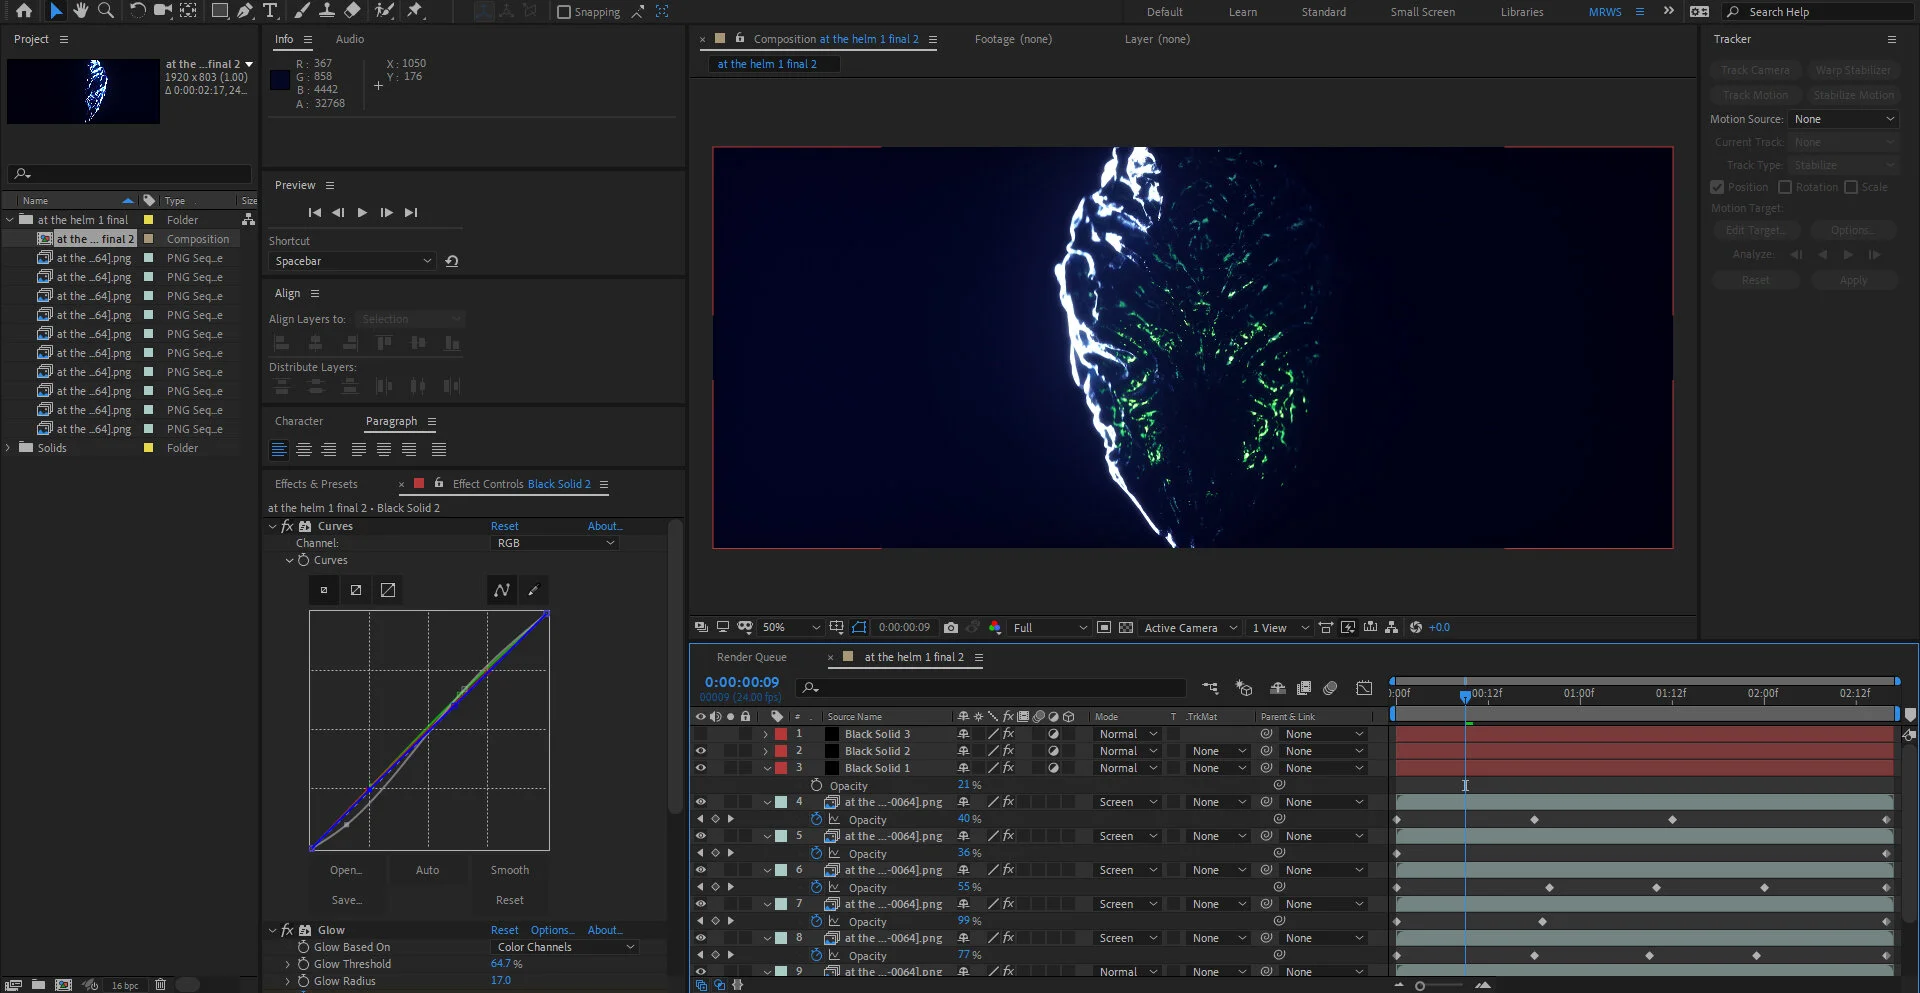Select the Type tool
This screenshot has width=1920, height=993.
[270, 11]
